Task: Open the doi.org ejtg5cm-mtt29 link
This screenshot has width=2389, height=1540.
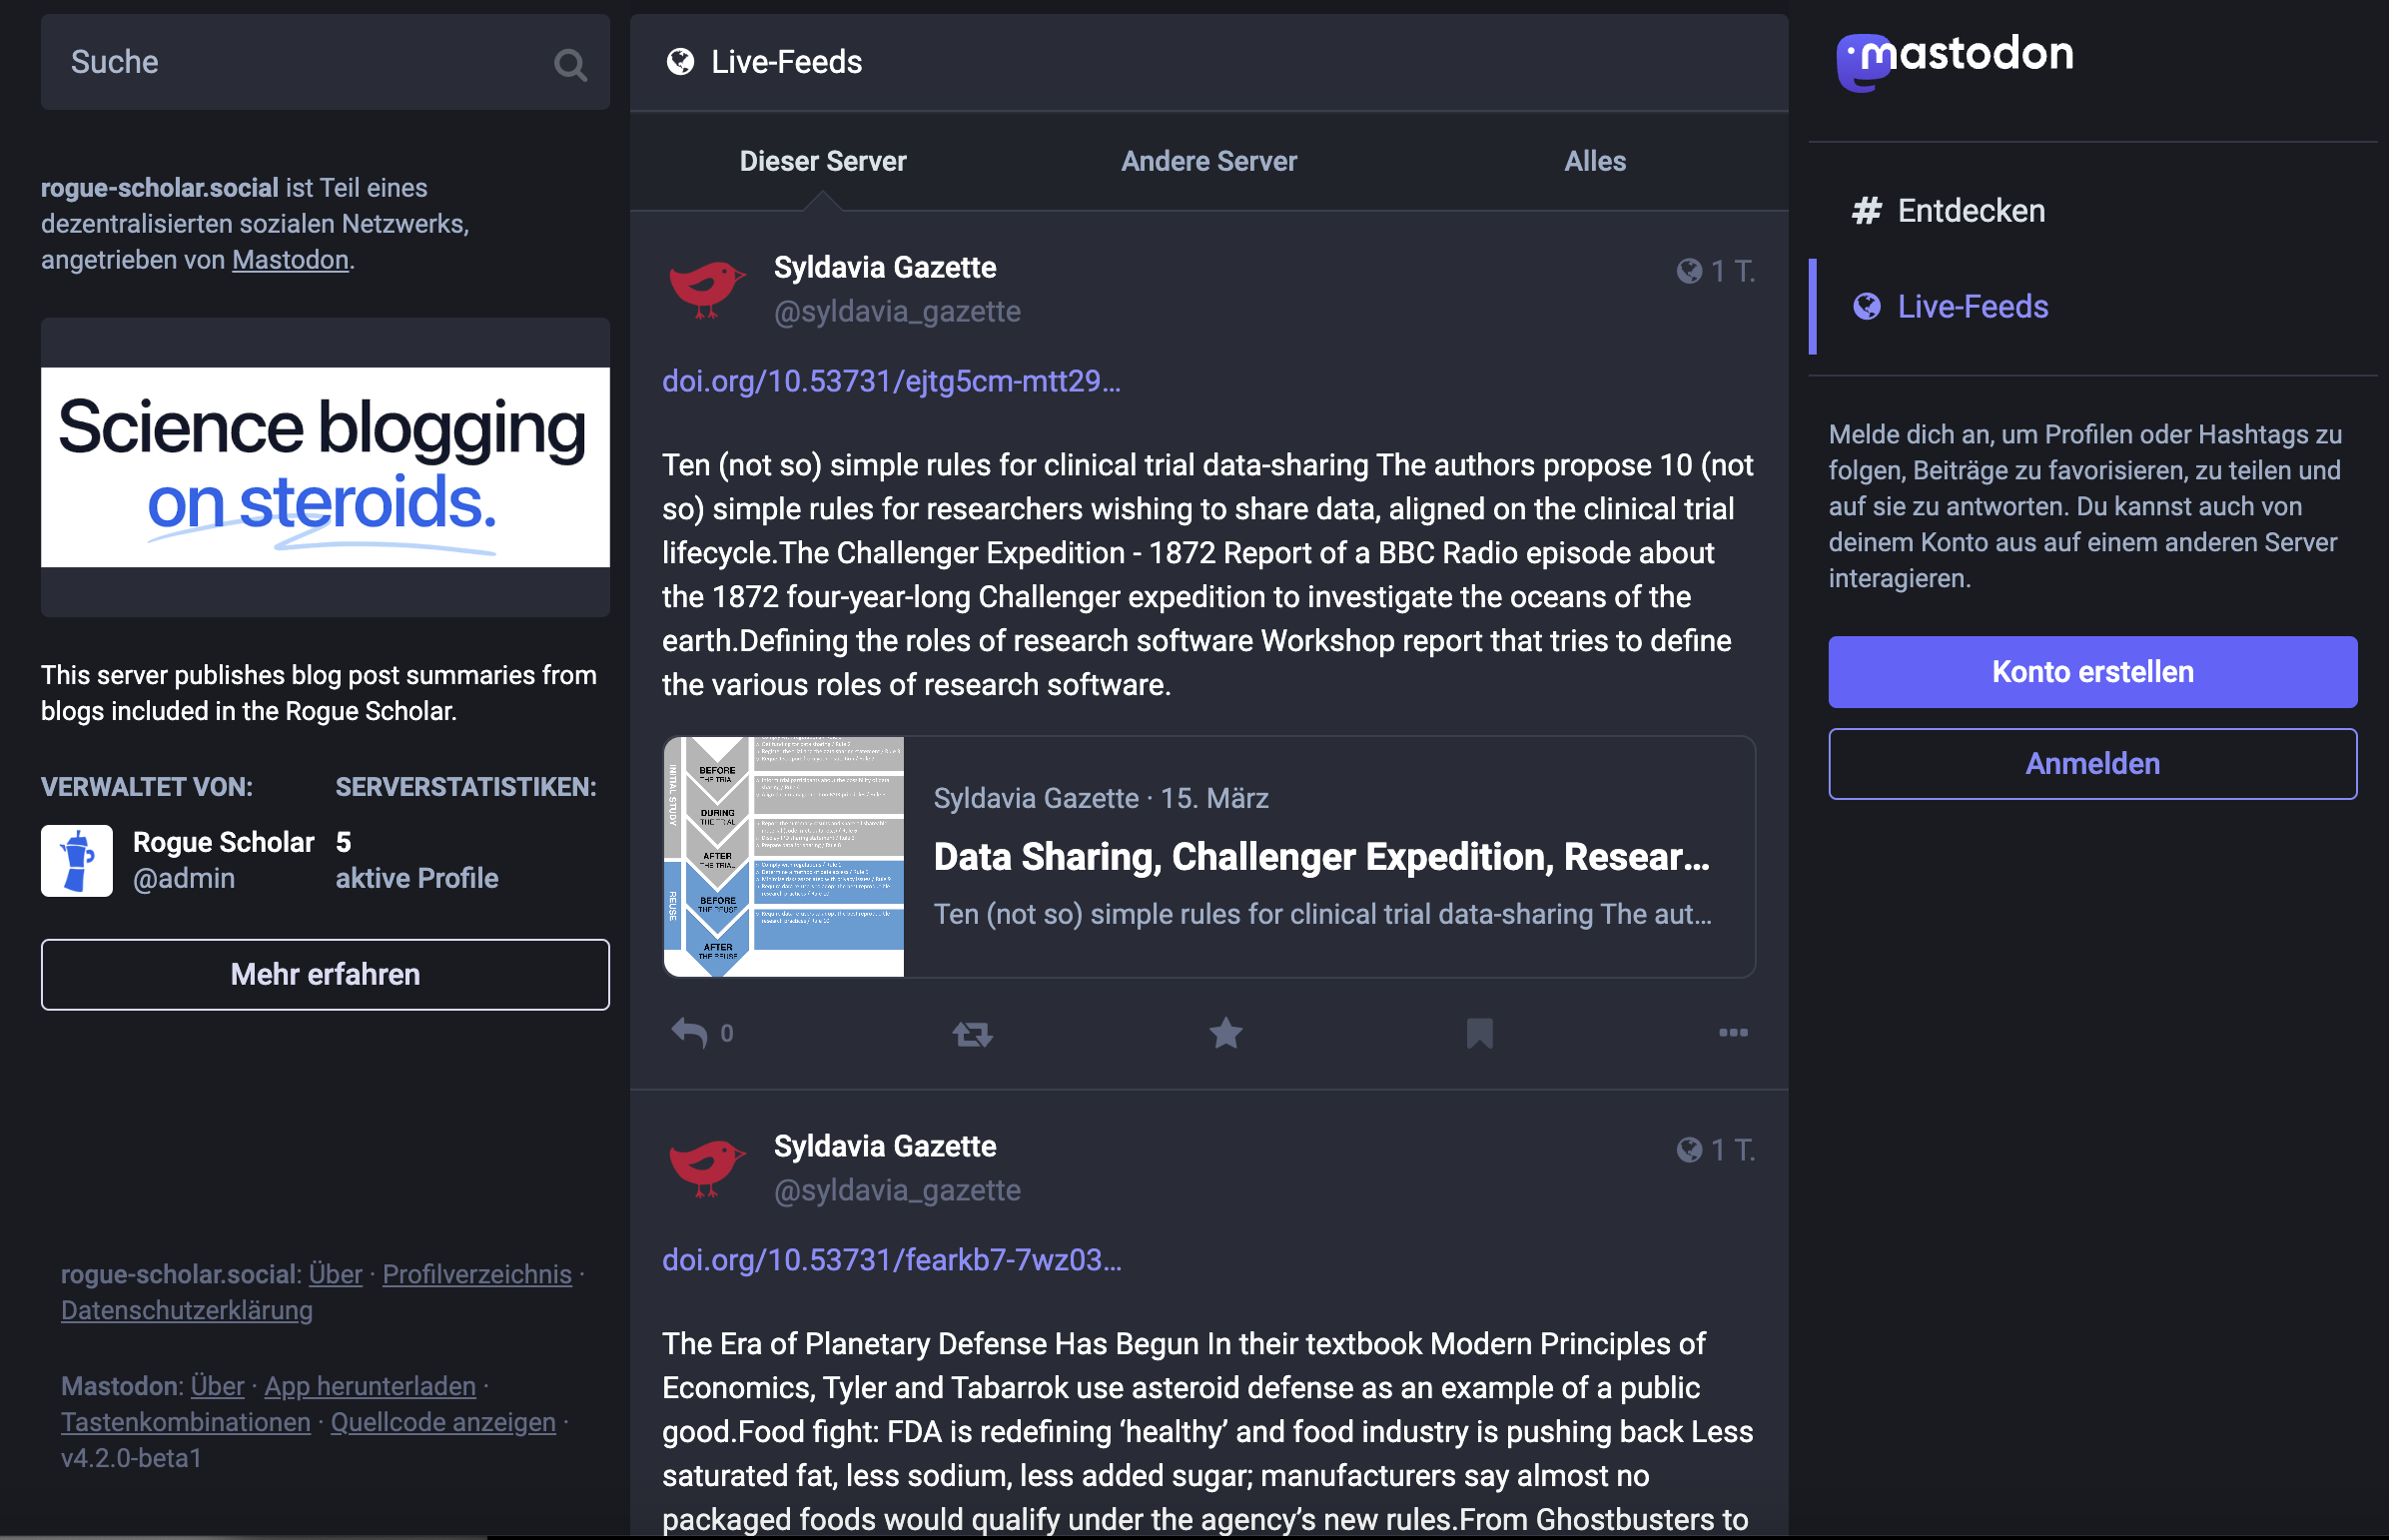Action: click(890, 381)
